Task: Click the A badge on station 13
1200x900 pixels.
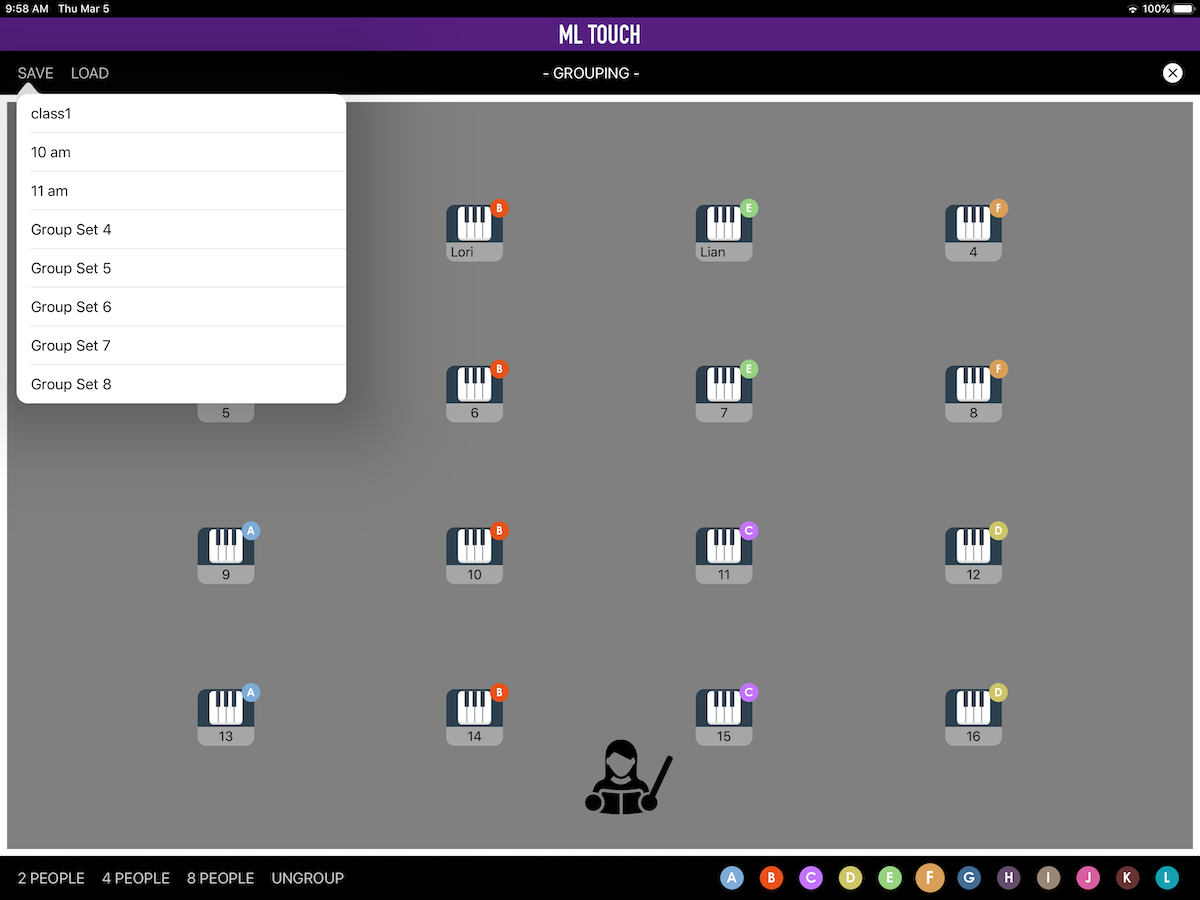Action: [251, 692]
